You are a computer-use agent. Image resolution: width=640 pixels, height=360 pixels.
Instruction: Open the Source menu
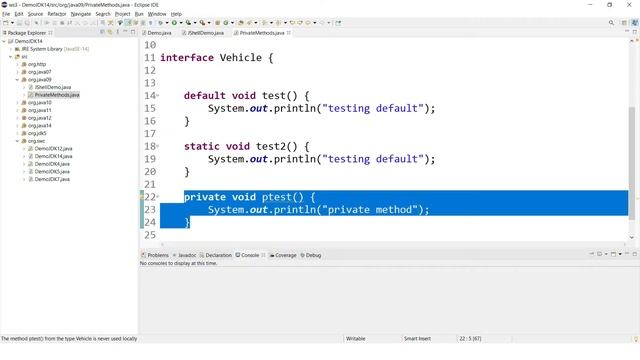[35, 14]
